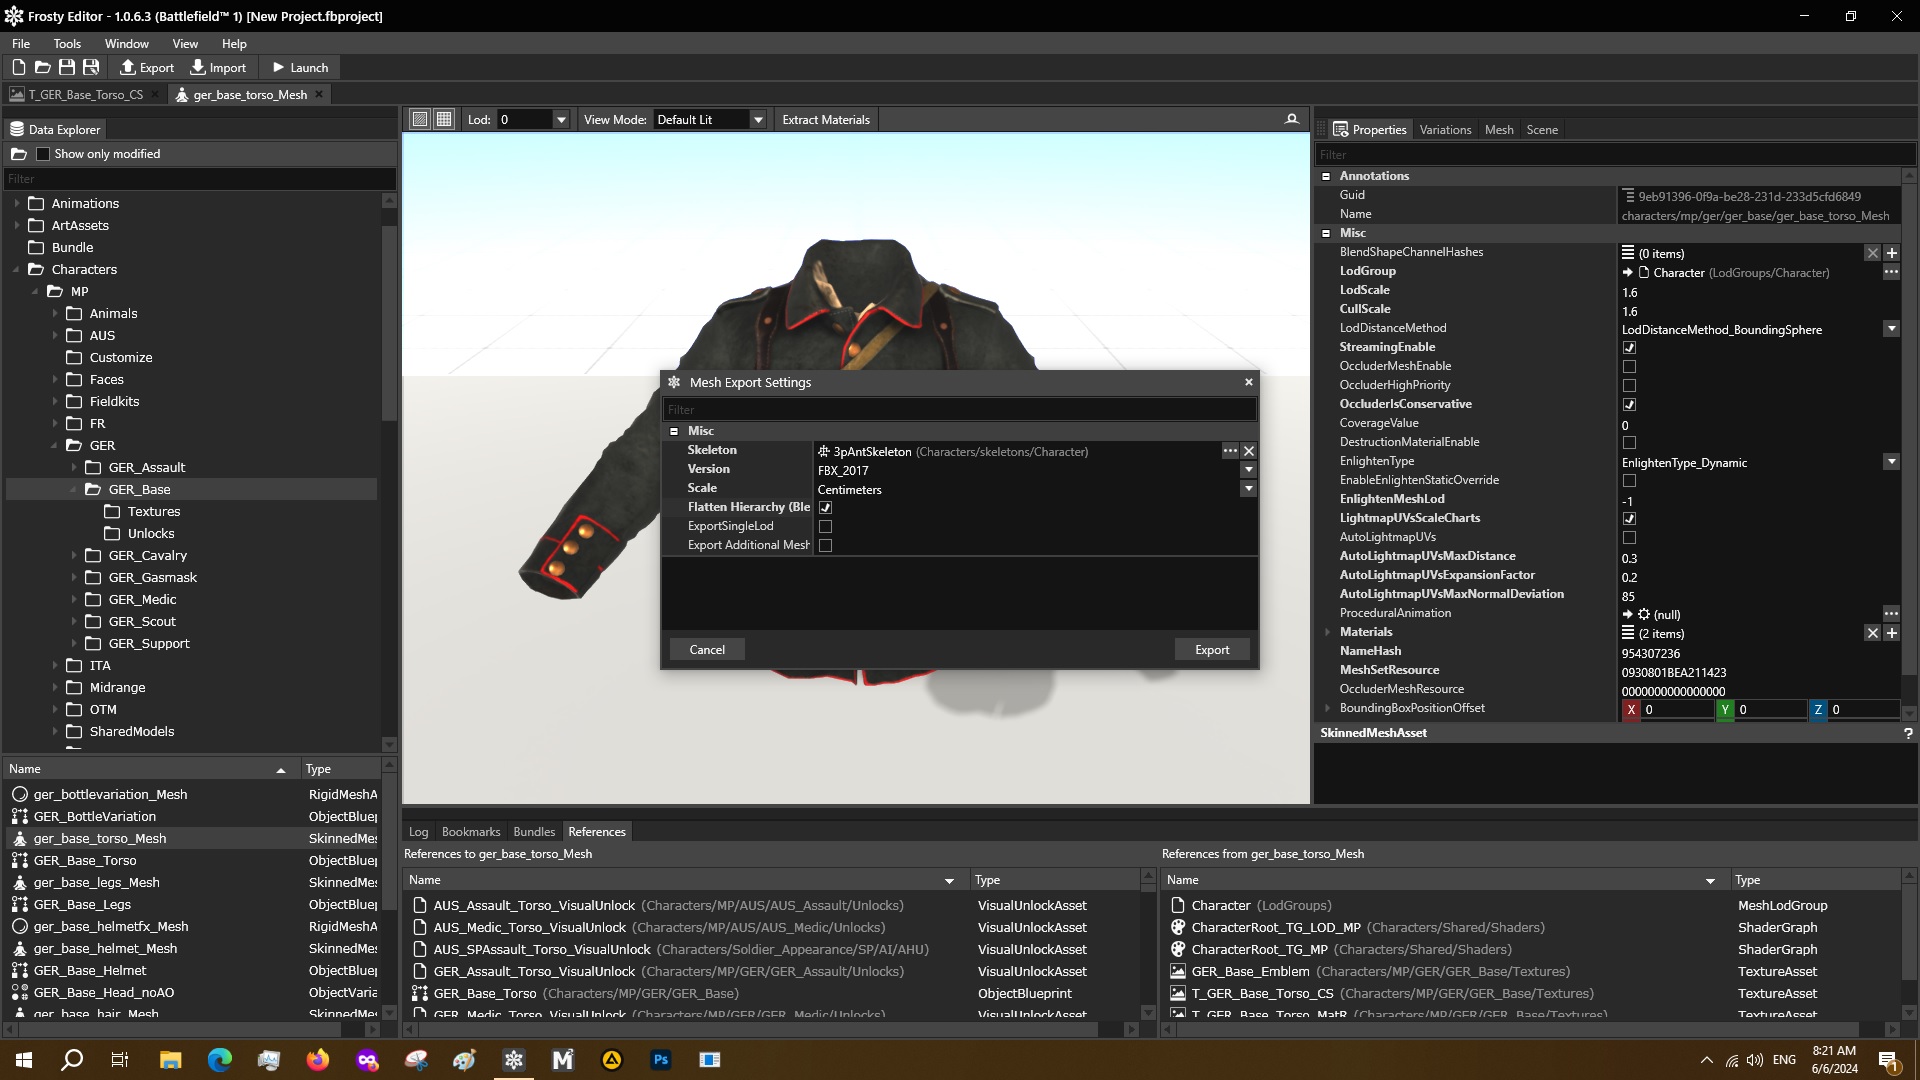Check the Show only modified box
Screen dimensions: 1920x1080
[x=43, y=154]
